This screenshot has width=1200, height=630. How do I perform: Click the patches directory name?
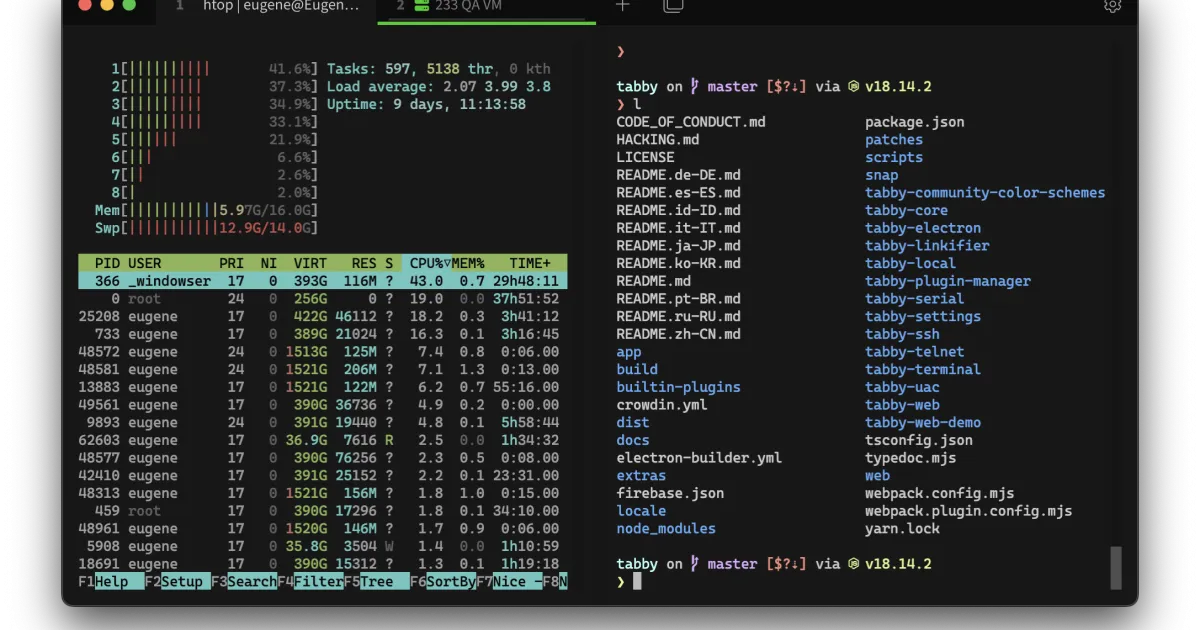click(894, 140)
